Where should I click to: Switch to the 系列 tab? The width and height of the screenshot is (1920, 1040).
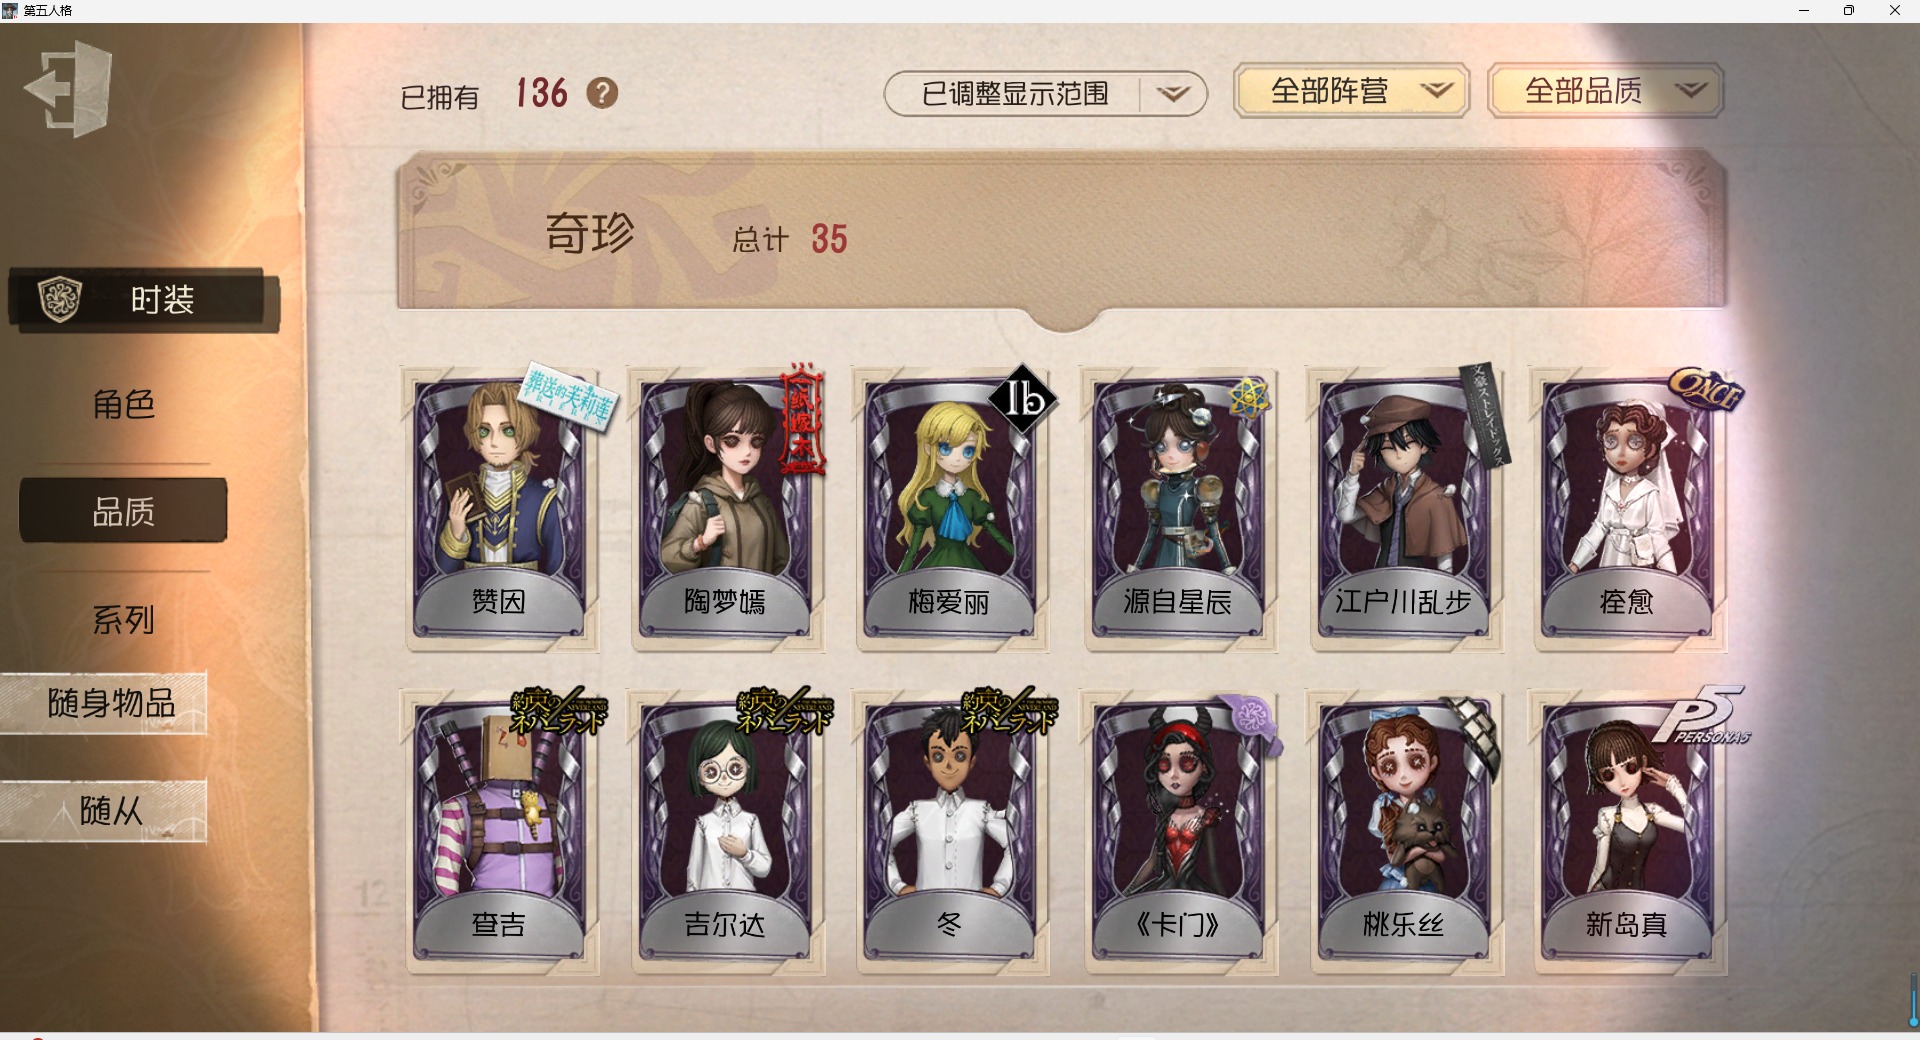[x=124, y=620]
